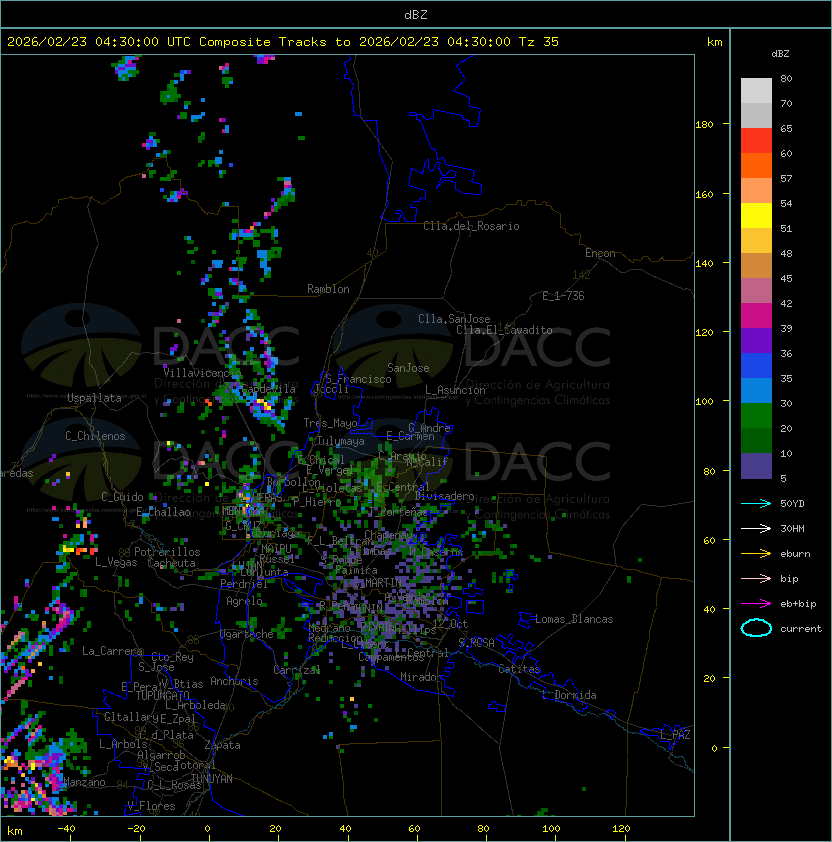Click the white 30HM arrow legend icon
Screen dimensions: 832x842
pos(756,528)
